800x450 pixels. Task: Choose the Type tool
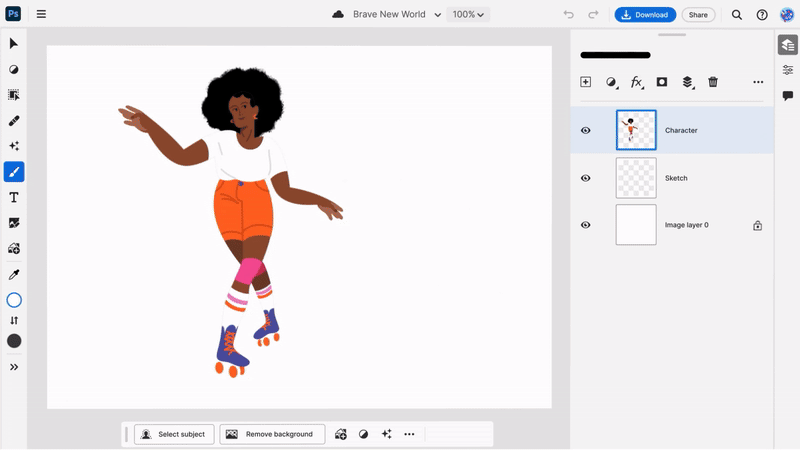[14, 198]
